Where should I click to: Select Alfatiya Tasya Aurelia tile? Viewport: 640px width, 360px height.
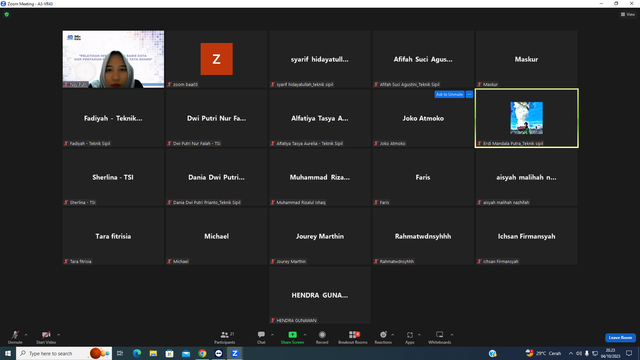pyautogui.click(x=320, y=118)
